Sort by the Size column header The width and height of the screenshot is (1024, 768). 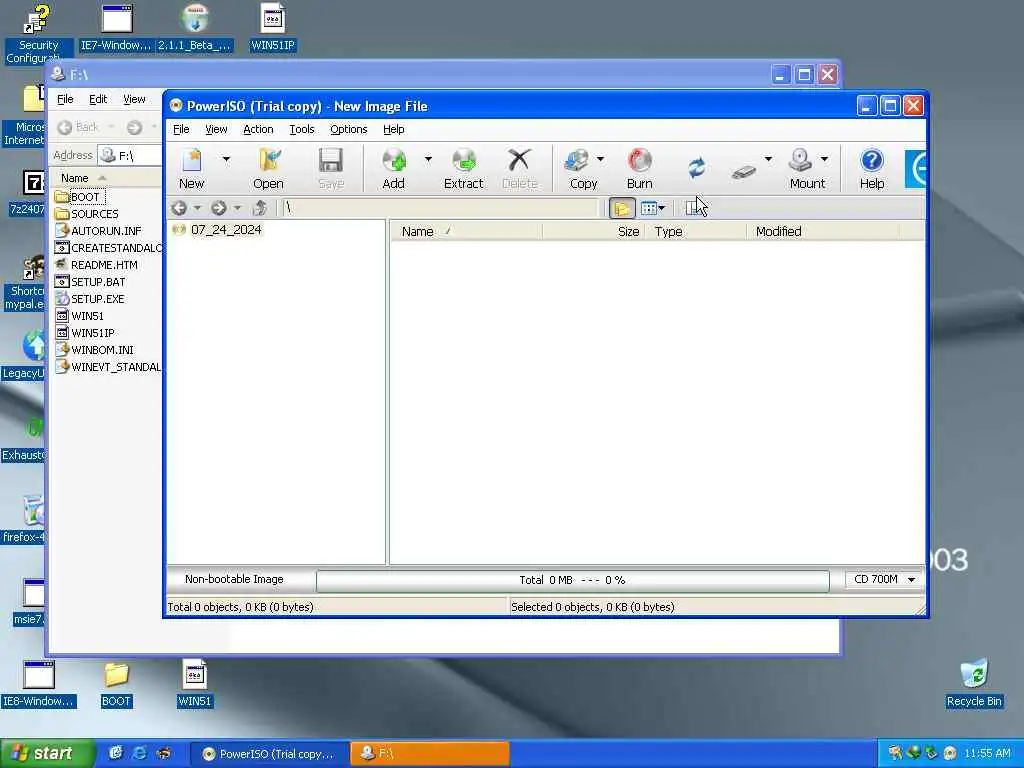(593, 231)
